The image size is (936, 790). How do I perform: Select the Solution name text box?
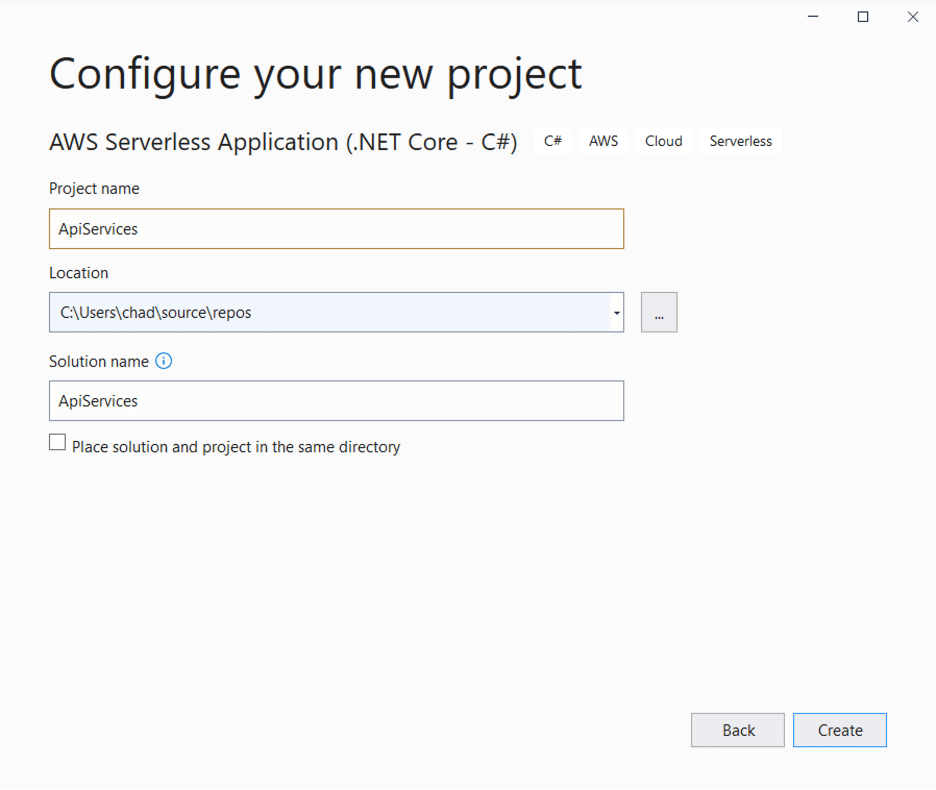pos(337,401)
